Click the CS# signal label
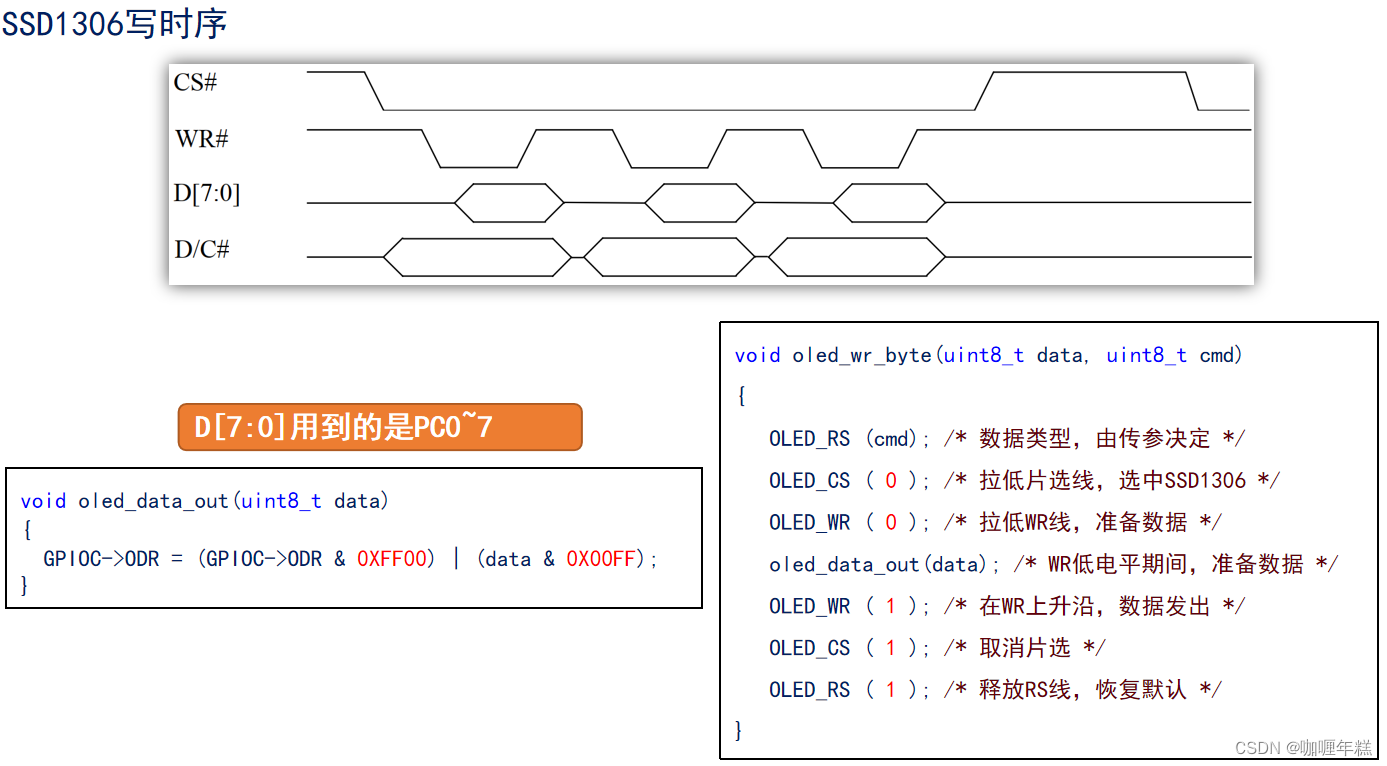1387x766 pixels. click(x=196, y=83)
